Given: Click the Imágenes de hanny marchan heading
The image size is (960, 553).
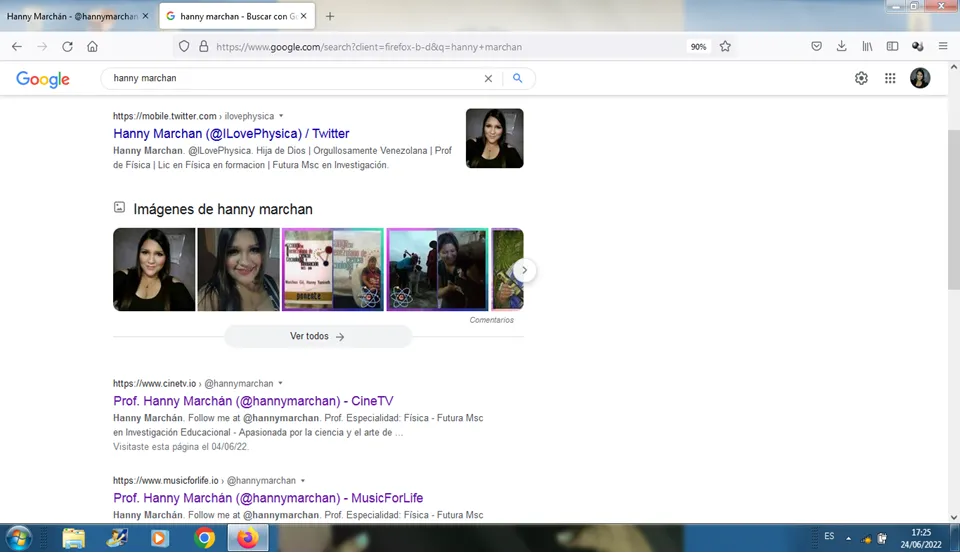Looking at the screenshot, I should pos(223,209).
